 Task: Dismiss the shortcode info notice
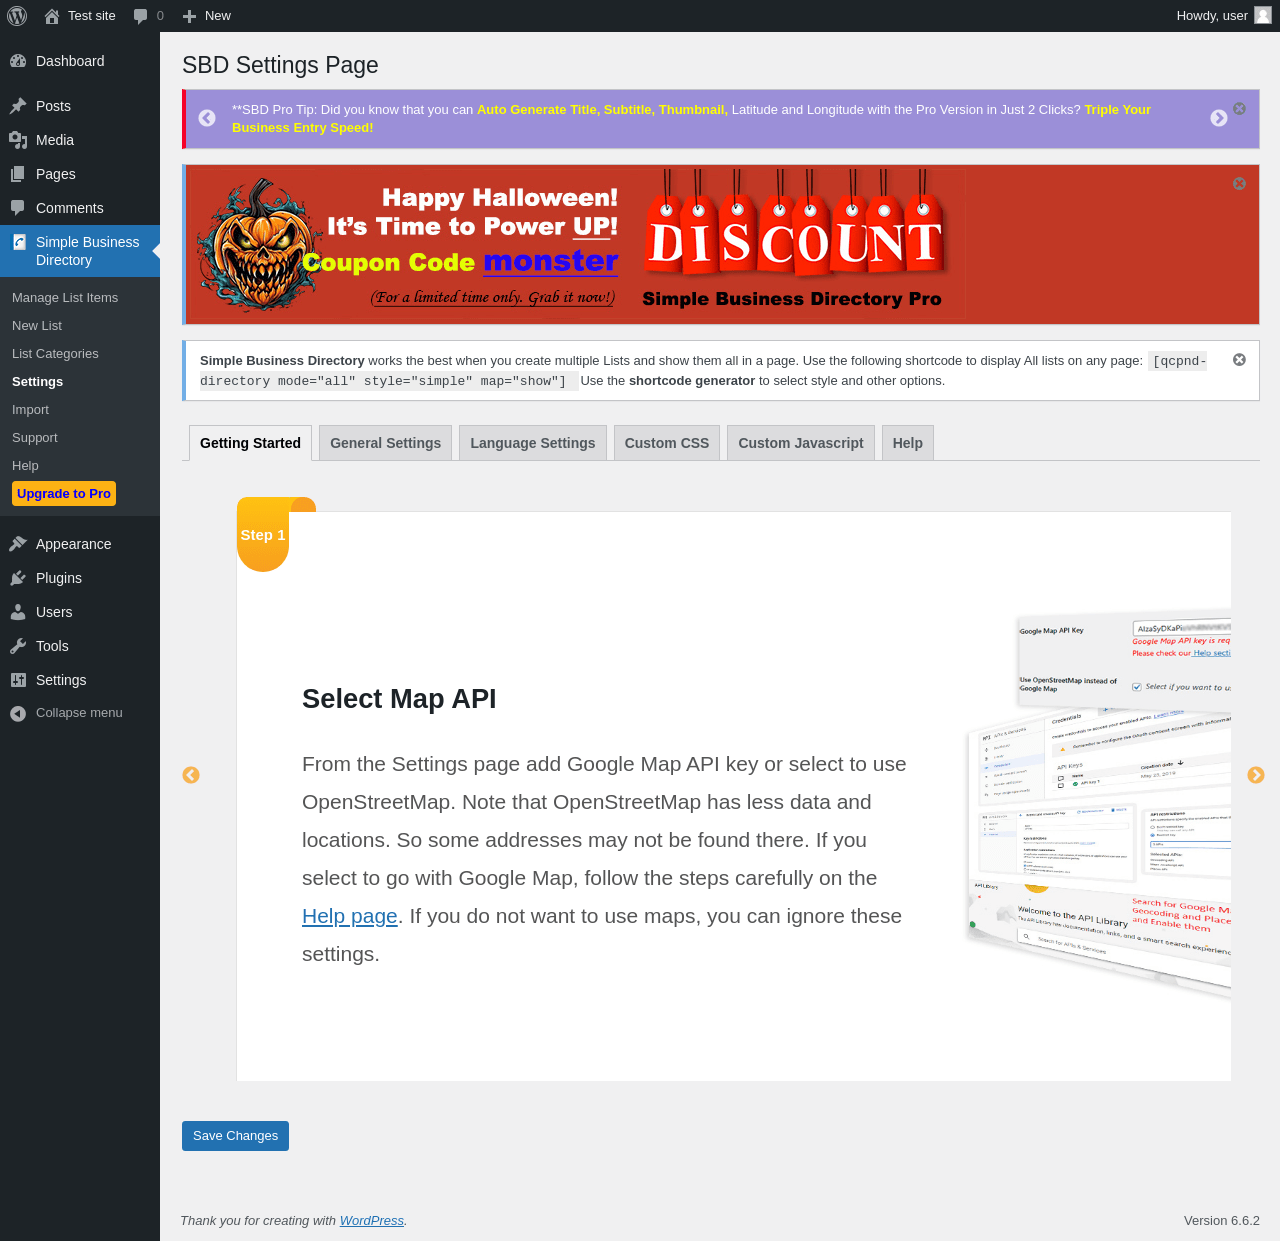(x=1239, y=359)
